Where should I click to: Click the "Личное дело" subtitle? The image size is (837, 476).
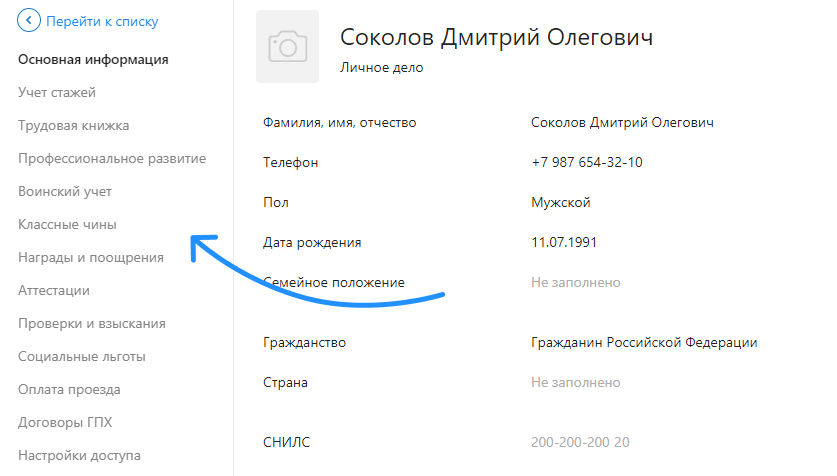click(x=382, y=68)
